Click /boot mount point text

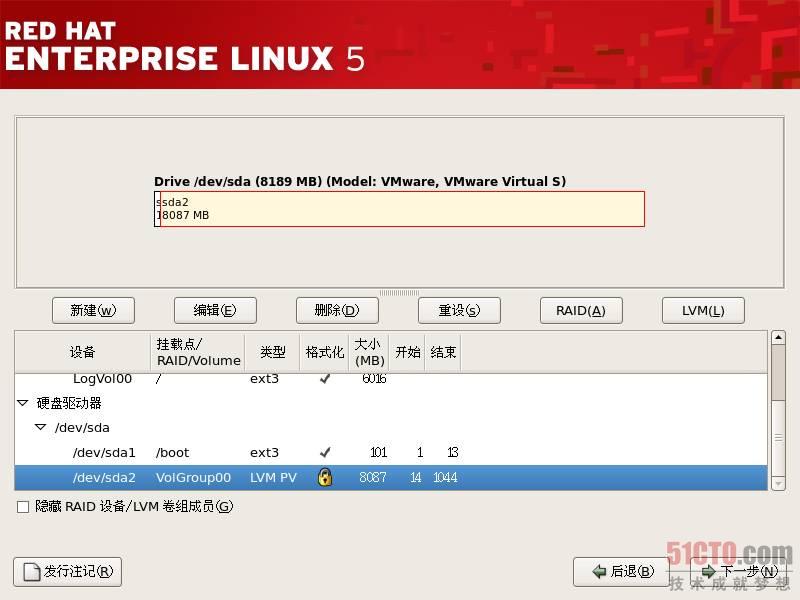pyautogui.click(x=172, y=453)
